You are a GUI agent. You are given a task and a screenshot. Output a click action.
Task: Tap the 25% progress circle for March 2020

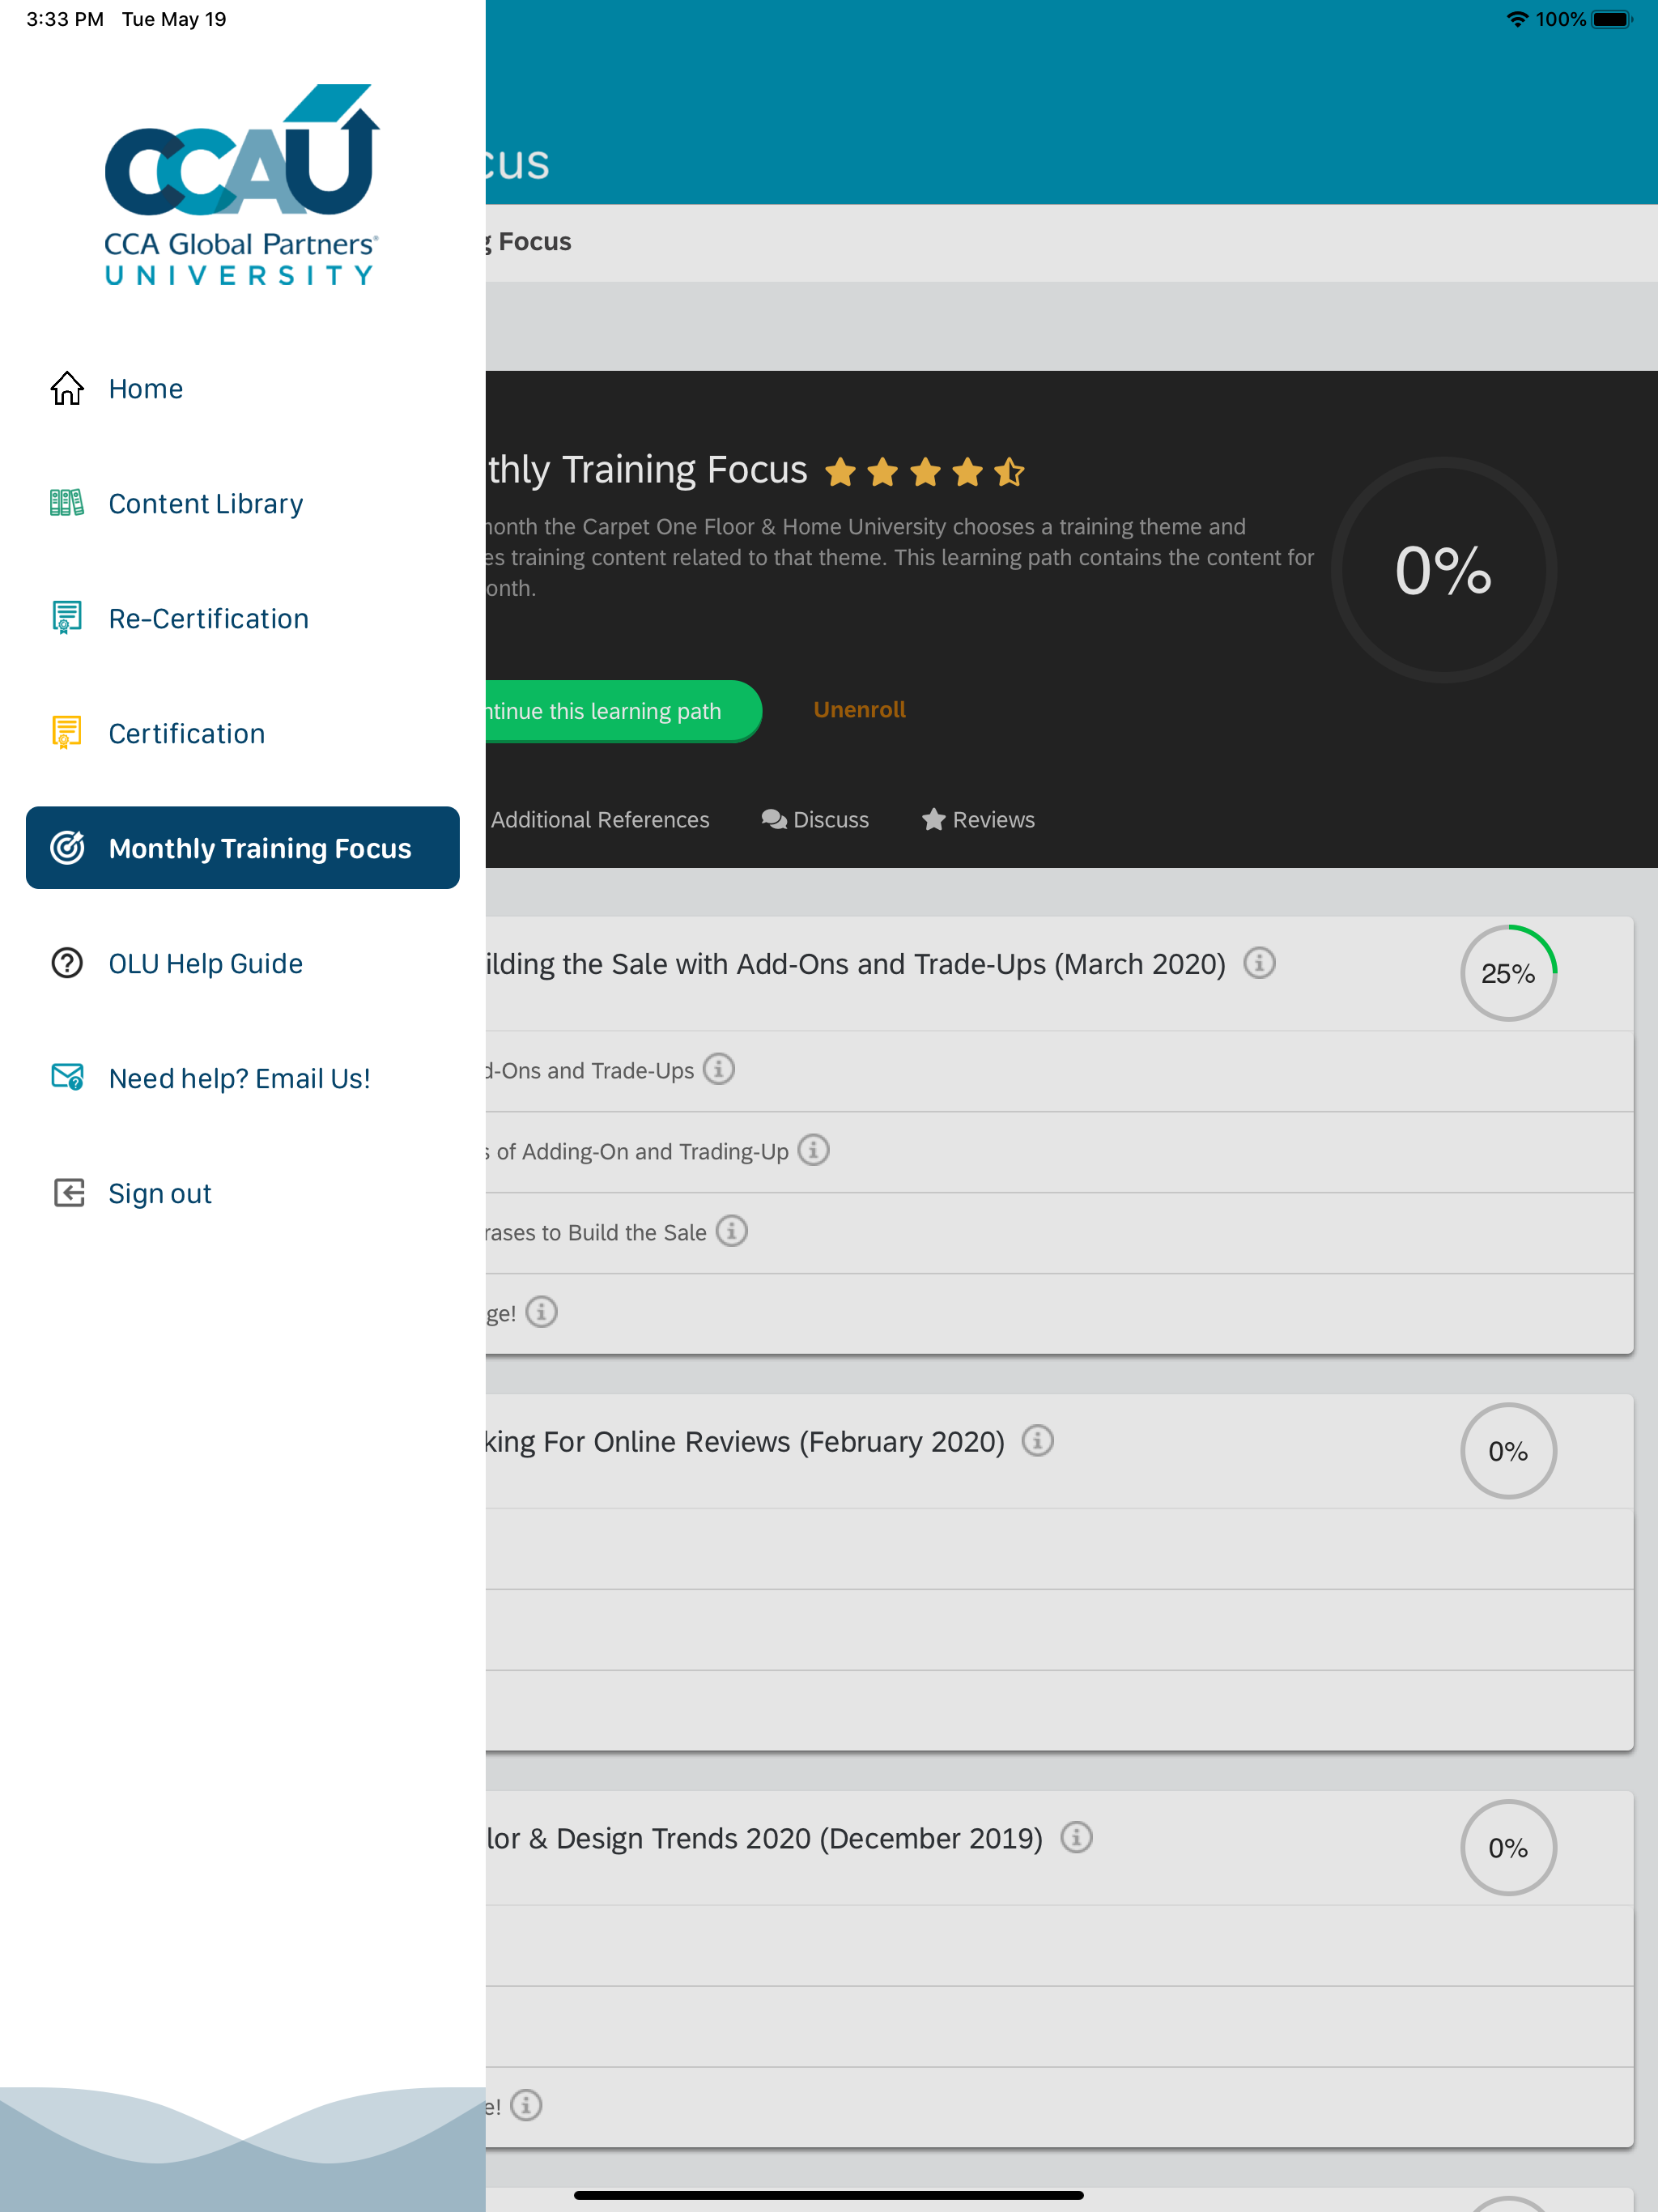1508,973
